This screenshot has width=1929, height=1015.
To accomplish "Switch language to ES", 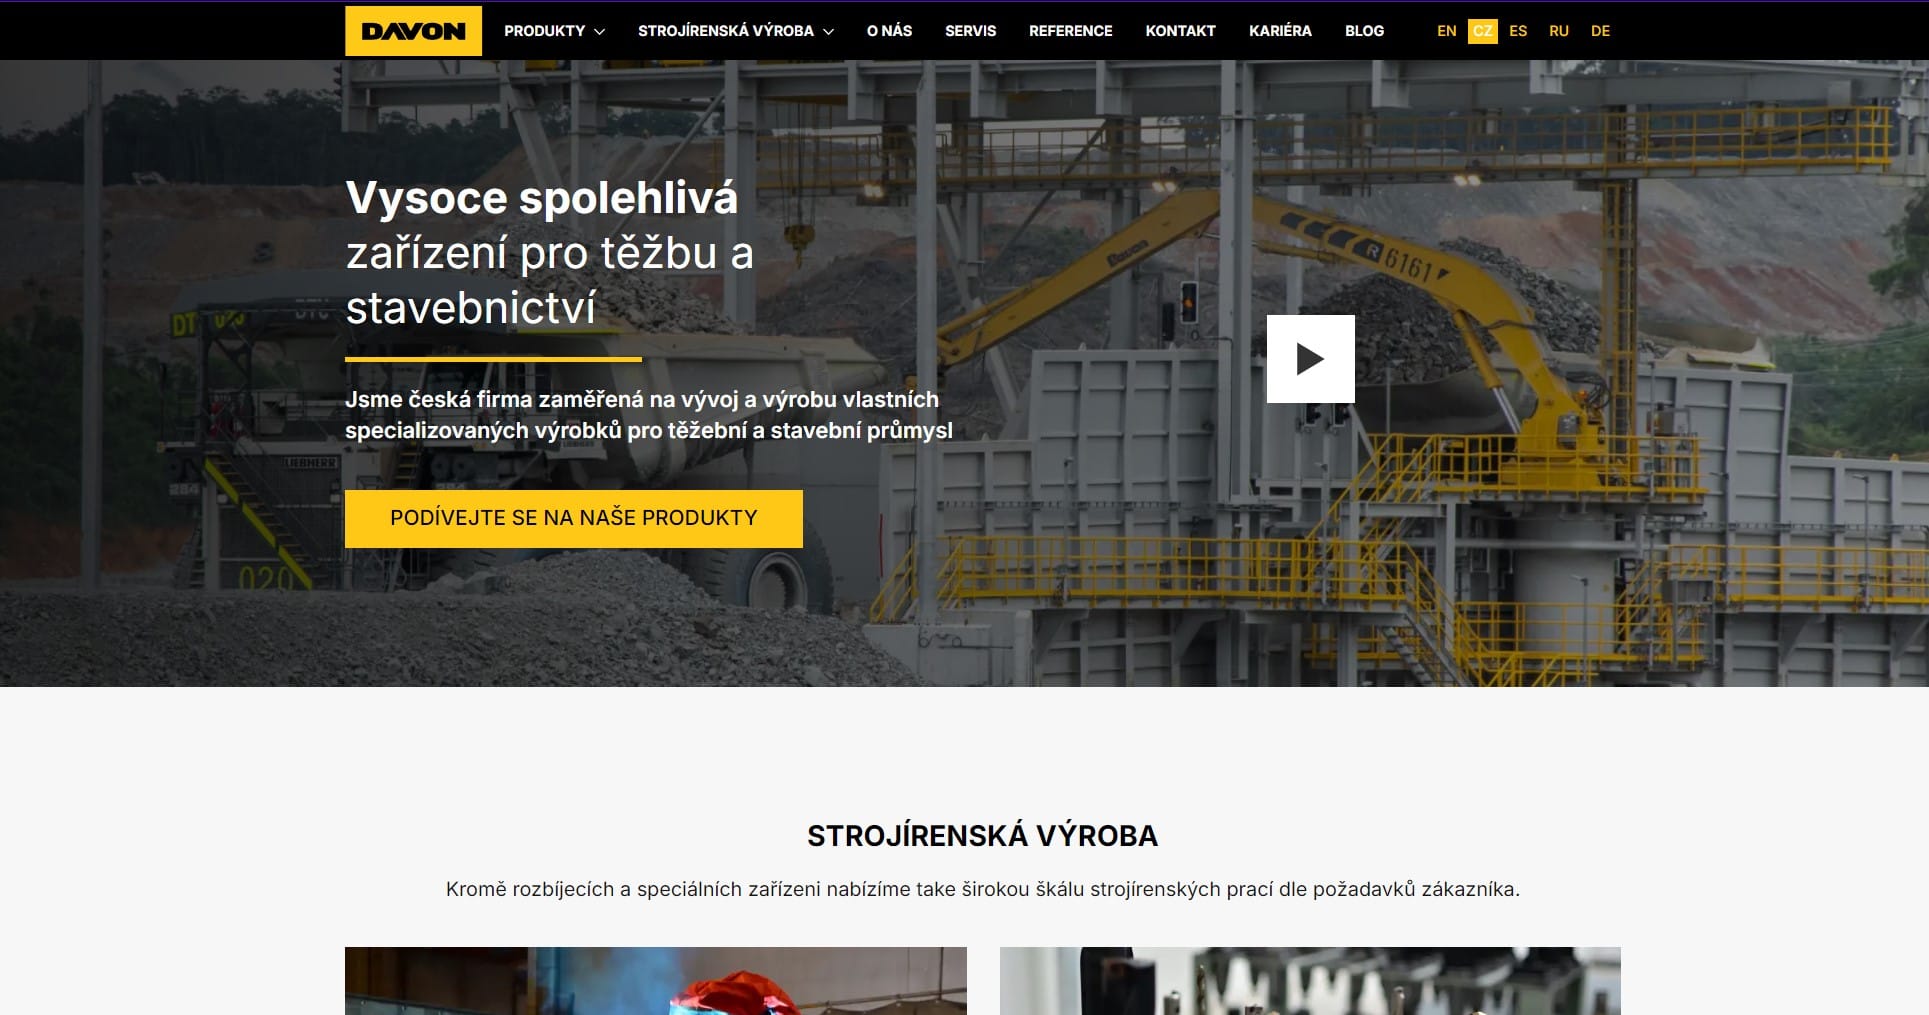I will click(1518, 31).
